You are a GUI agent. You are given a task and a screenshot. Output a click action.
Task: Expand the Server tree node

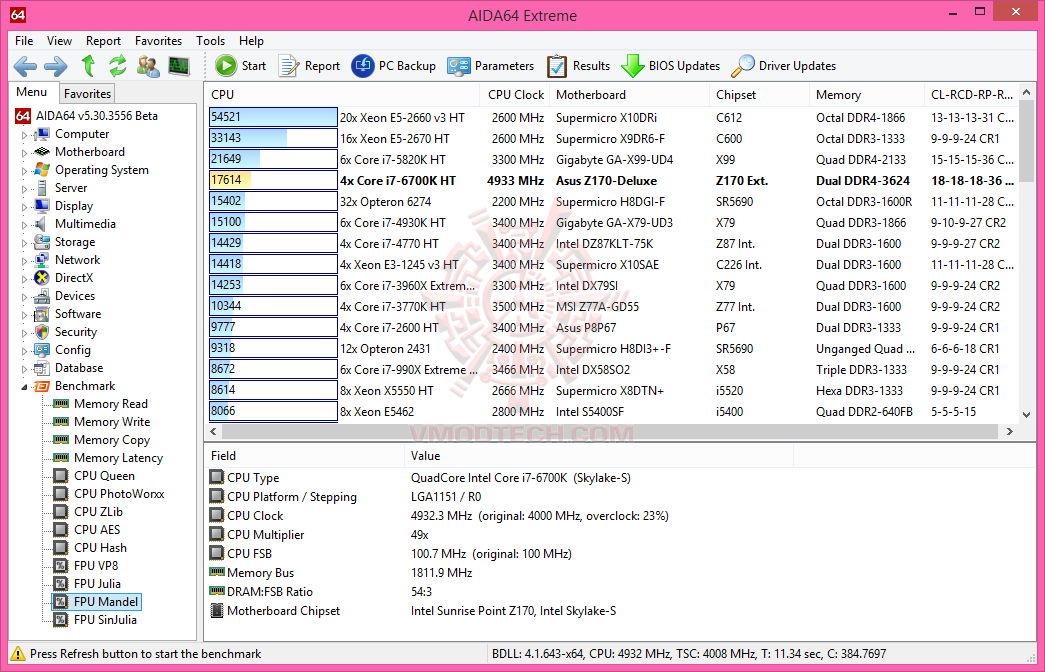tap(25, 189)
